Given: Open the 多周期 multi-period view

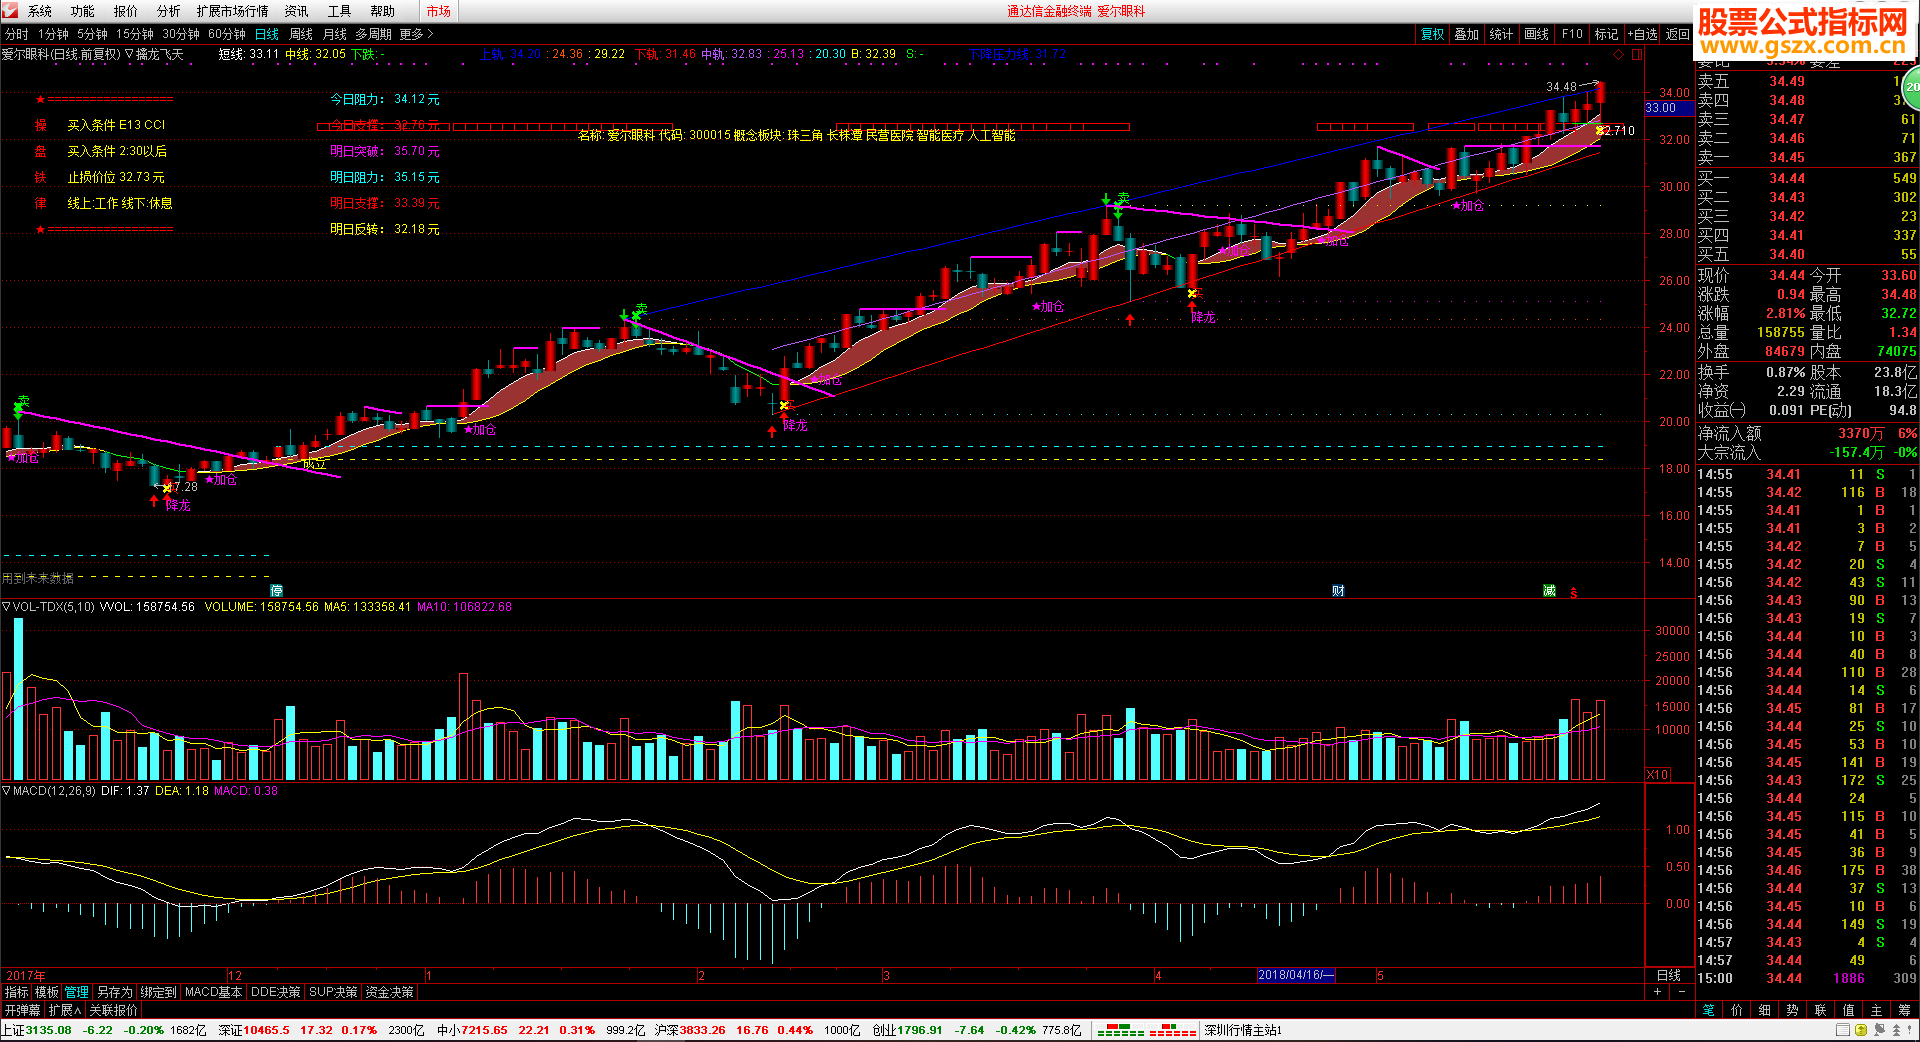Looking at the screenshot, I should pos(373,34).
